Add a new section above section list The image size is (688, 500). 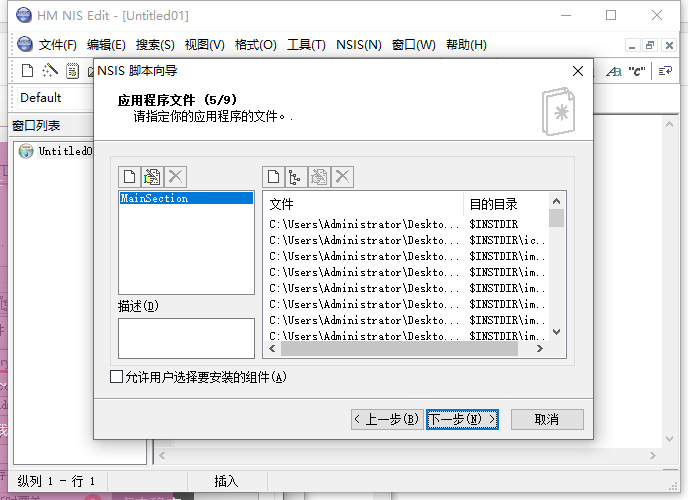(129, 177)
